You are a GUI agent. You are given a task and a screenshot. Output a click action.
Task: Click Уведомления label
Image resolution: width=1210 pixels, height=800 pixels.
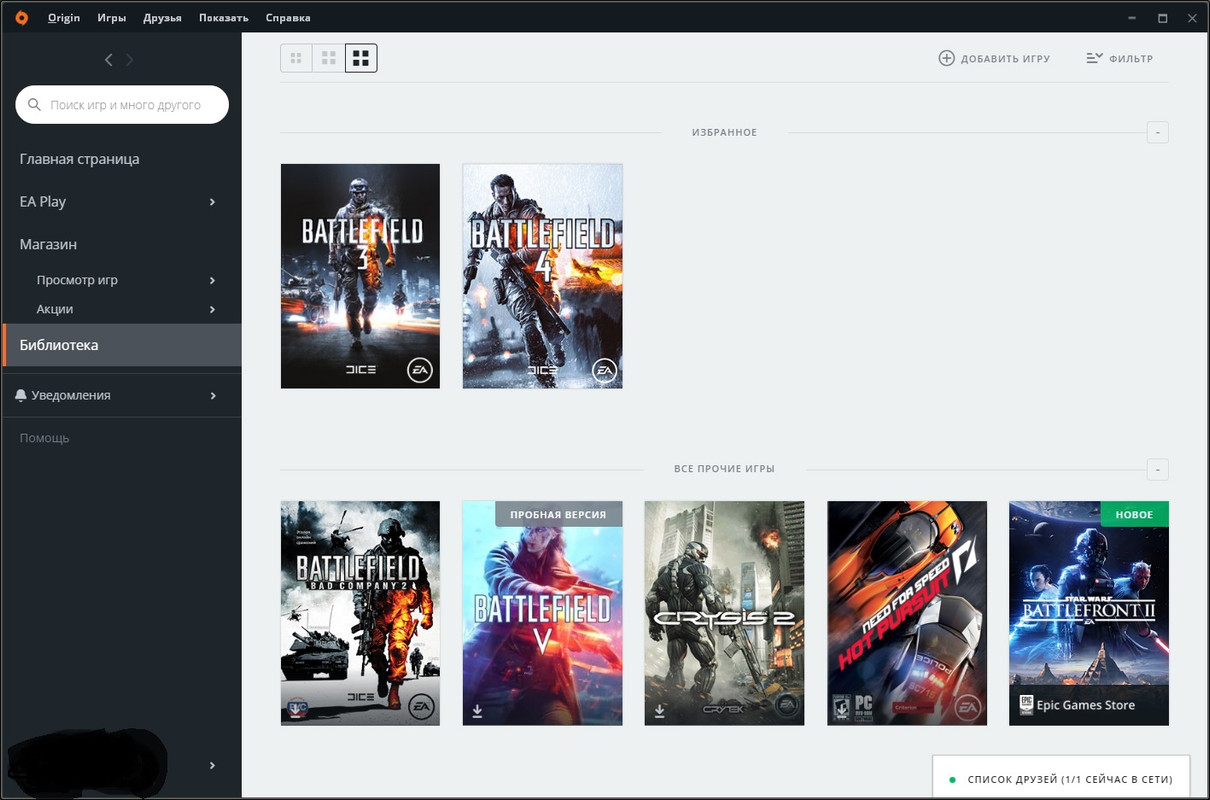71,396
